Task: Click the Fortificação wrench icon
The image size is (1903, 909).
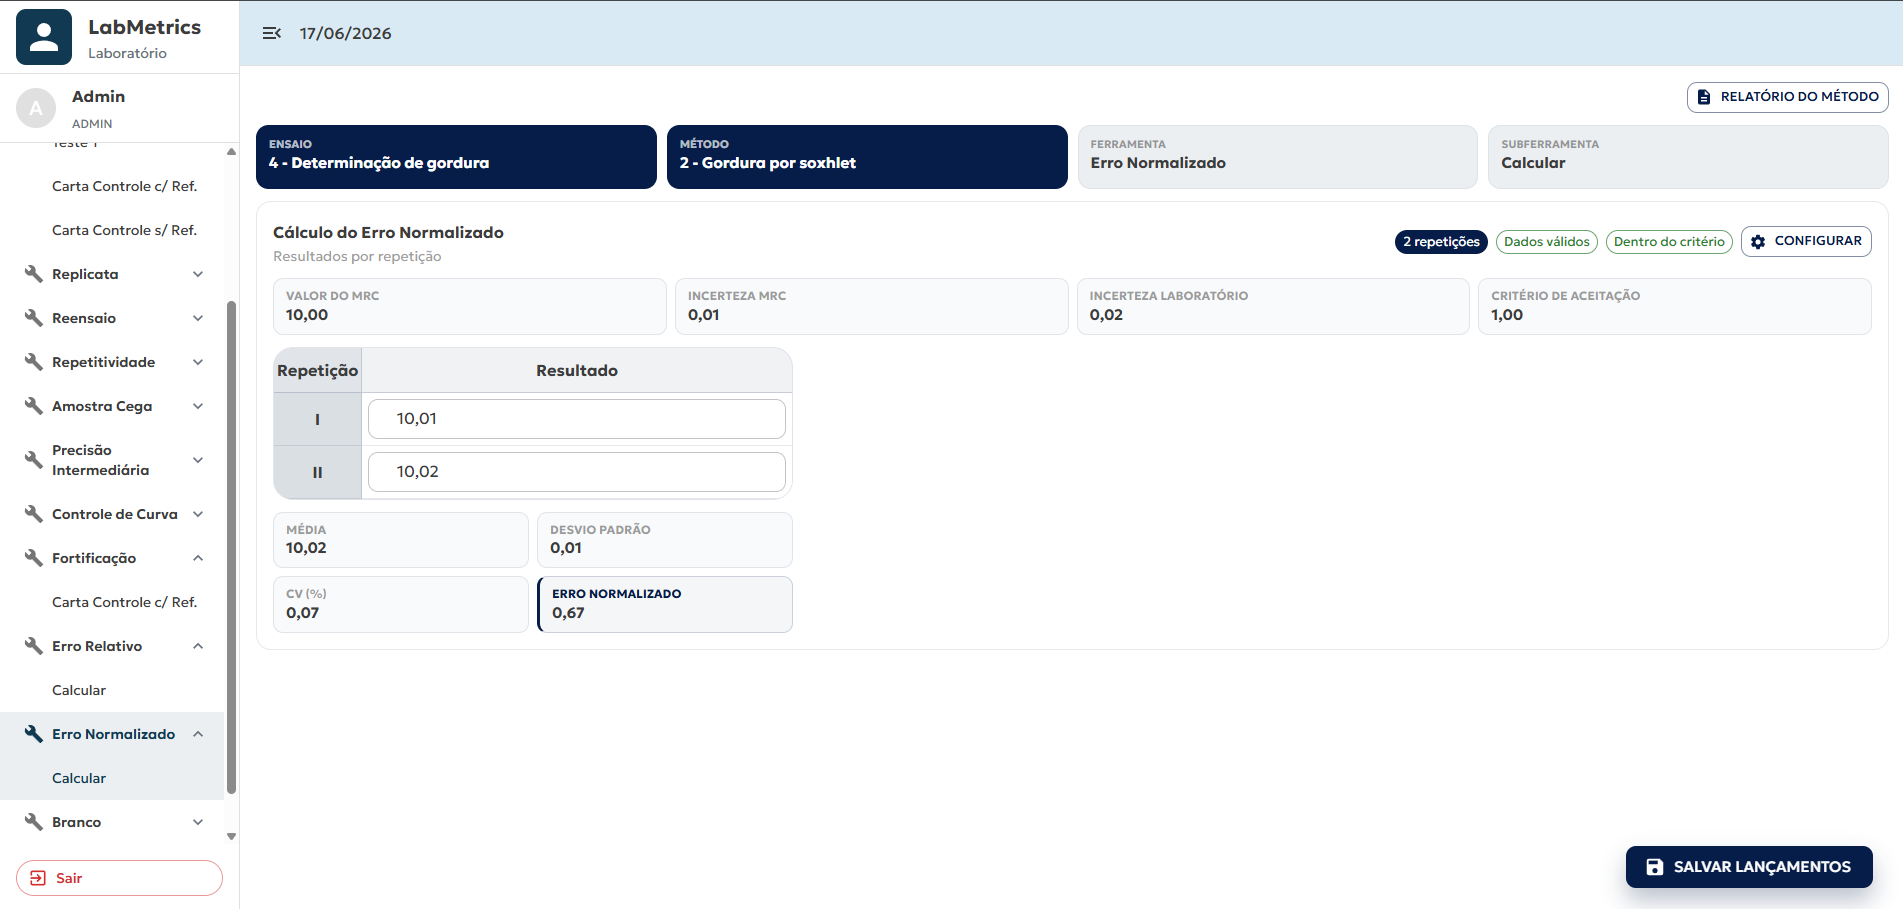Action: pyautogui.click(x=33, y=558)
